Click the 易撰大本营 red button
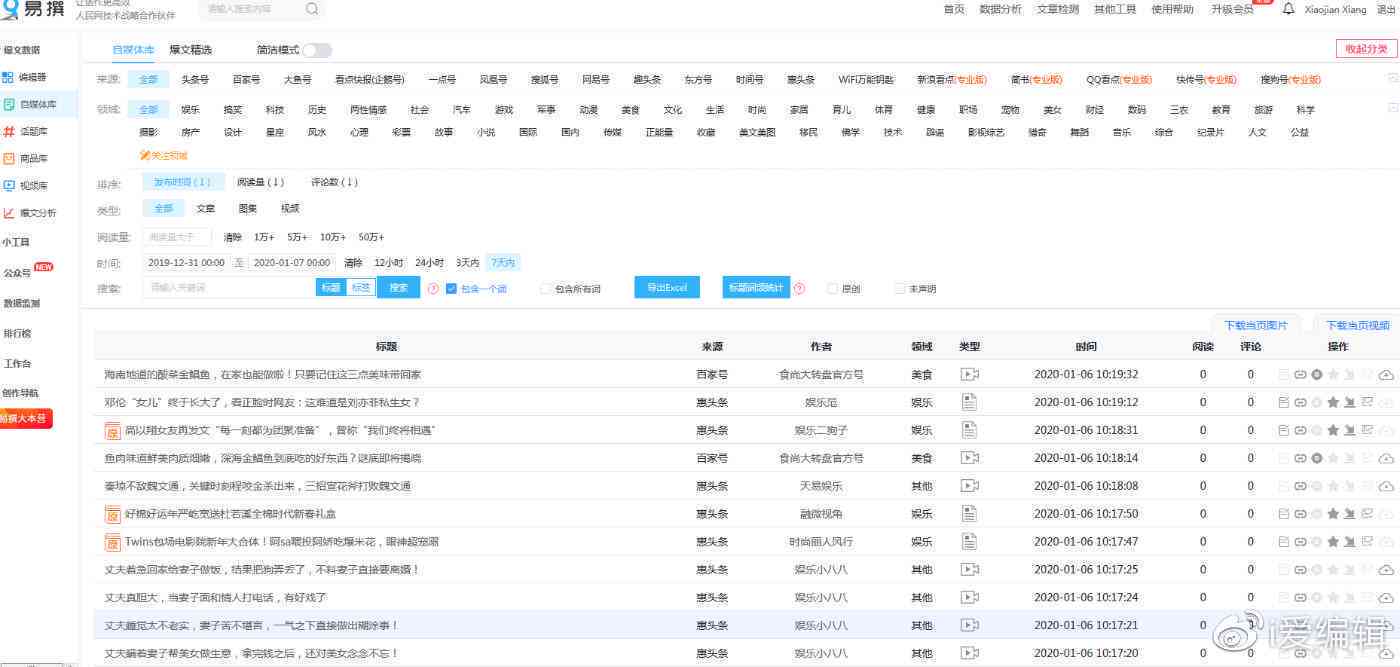The image size is (1400, 667). point(25,418)
